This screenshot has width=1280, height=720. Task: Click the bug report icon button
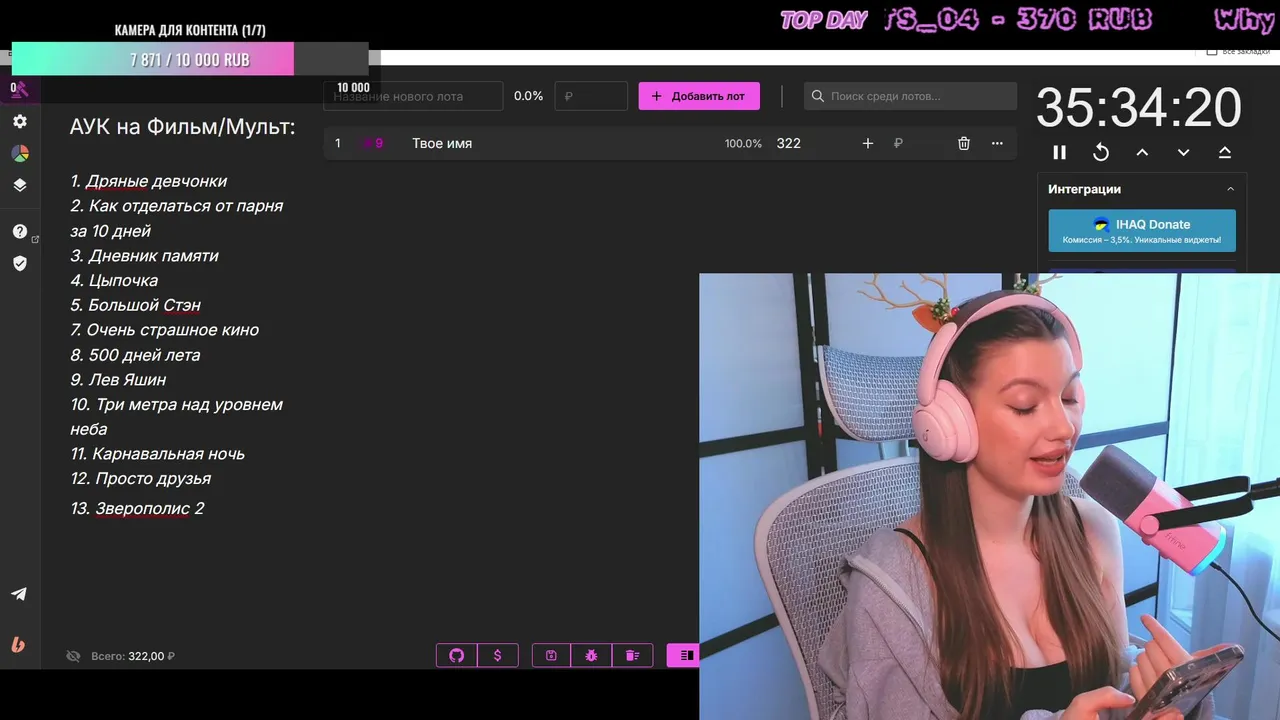point(591,655)
